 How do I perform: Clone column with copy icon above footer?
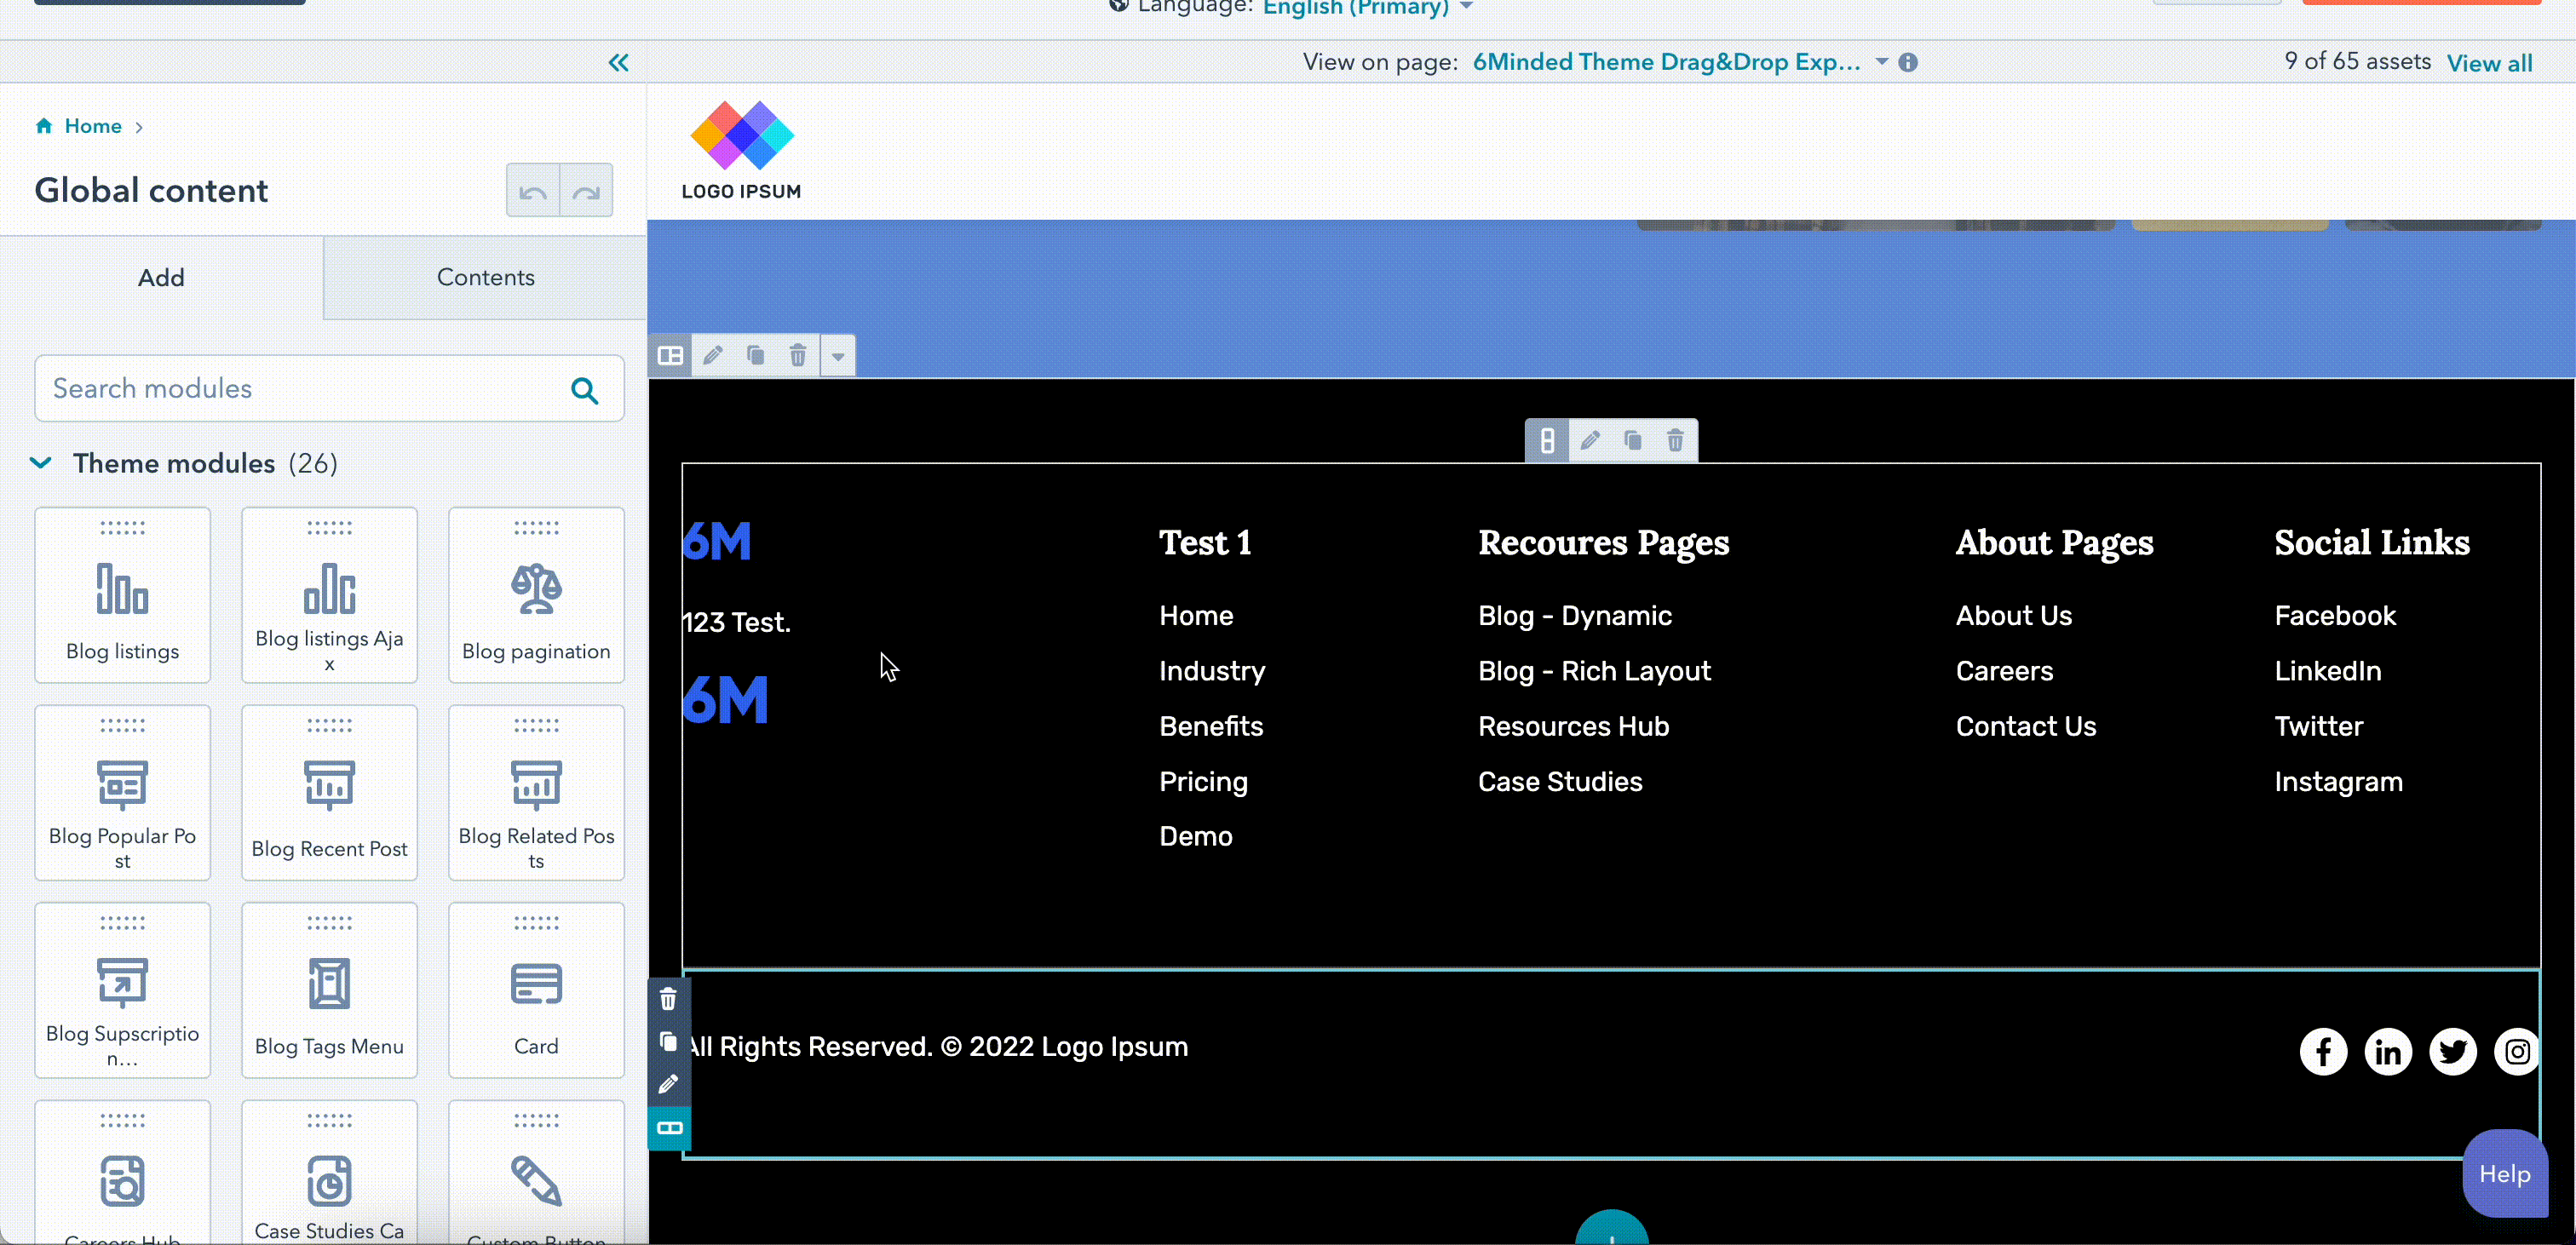point(1633,441)
